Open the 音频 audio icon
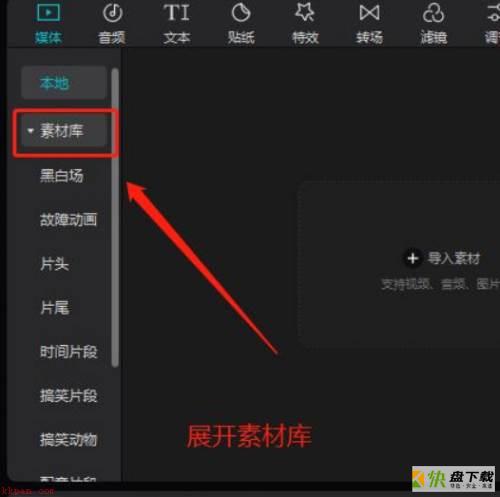 pos(113,13)
